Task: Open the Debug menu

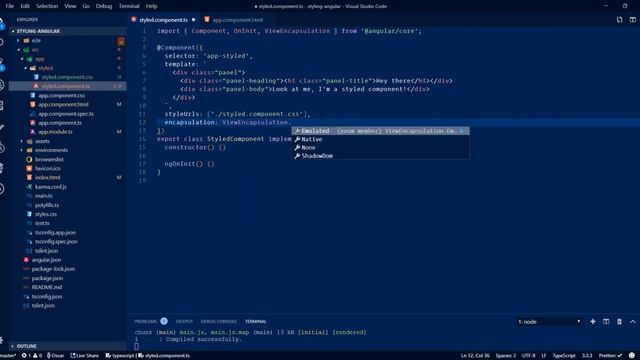Action: click(x=104, y=6)
